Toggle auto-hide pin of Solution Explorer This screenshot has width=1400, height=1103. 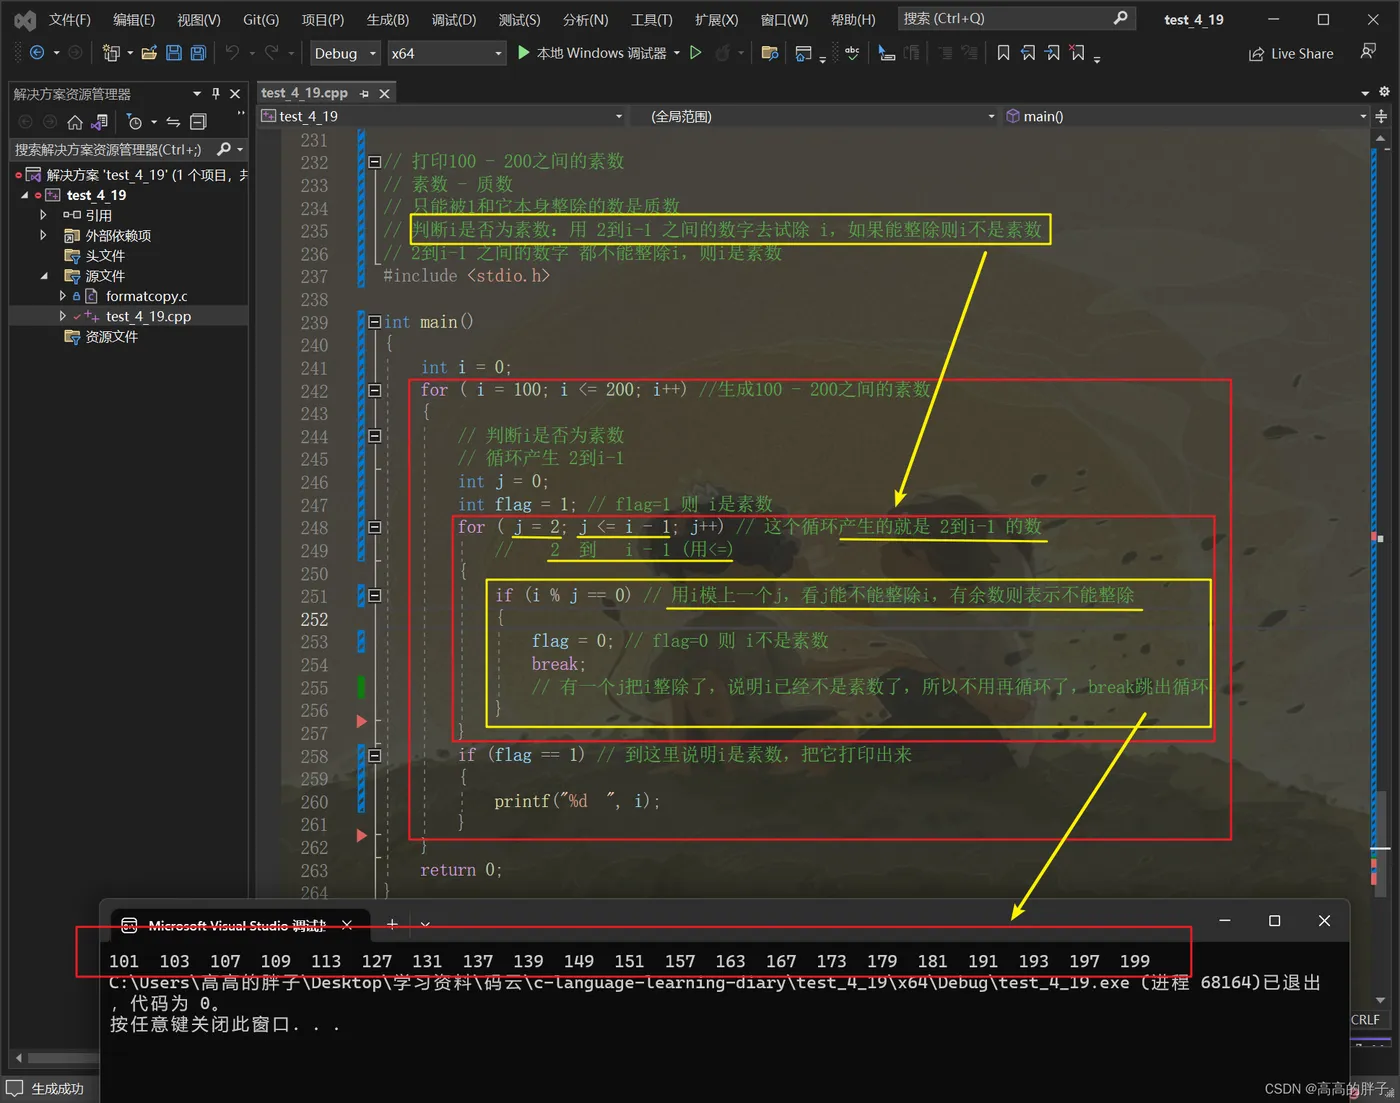[215, 93]
